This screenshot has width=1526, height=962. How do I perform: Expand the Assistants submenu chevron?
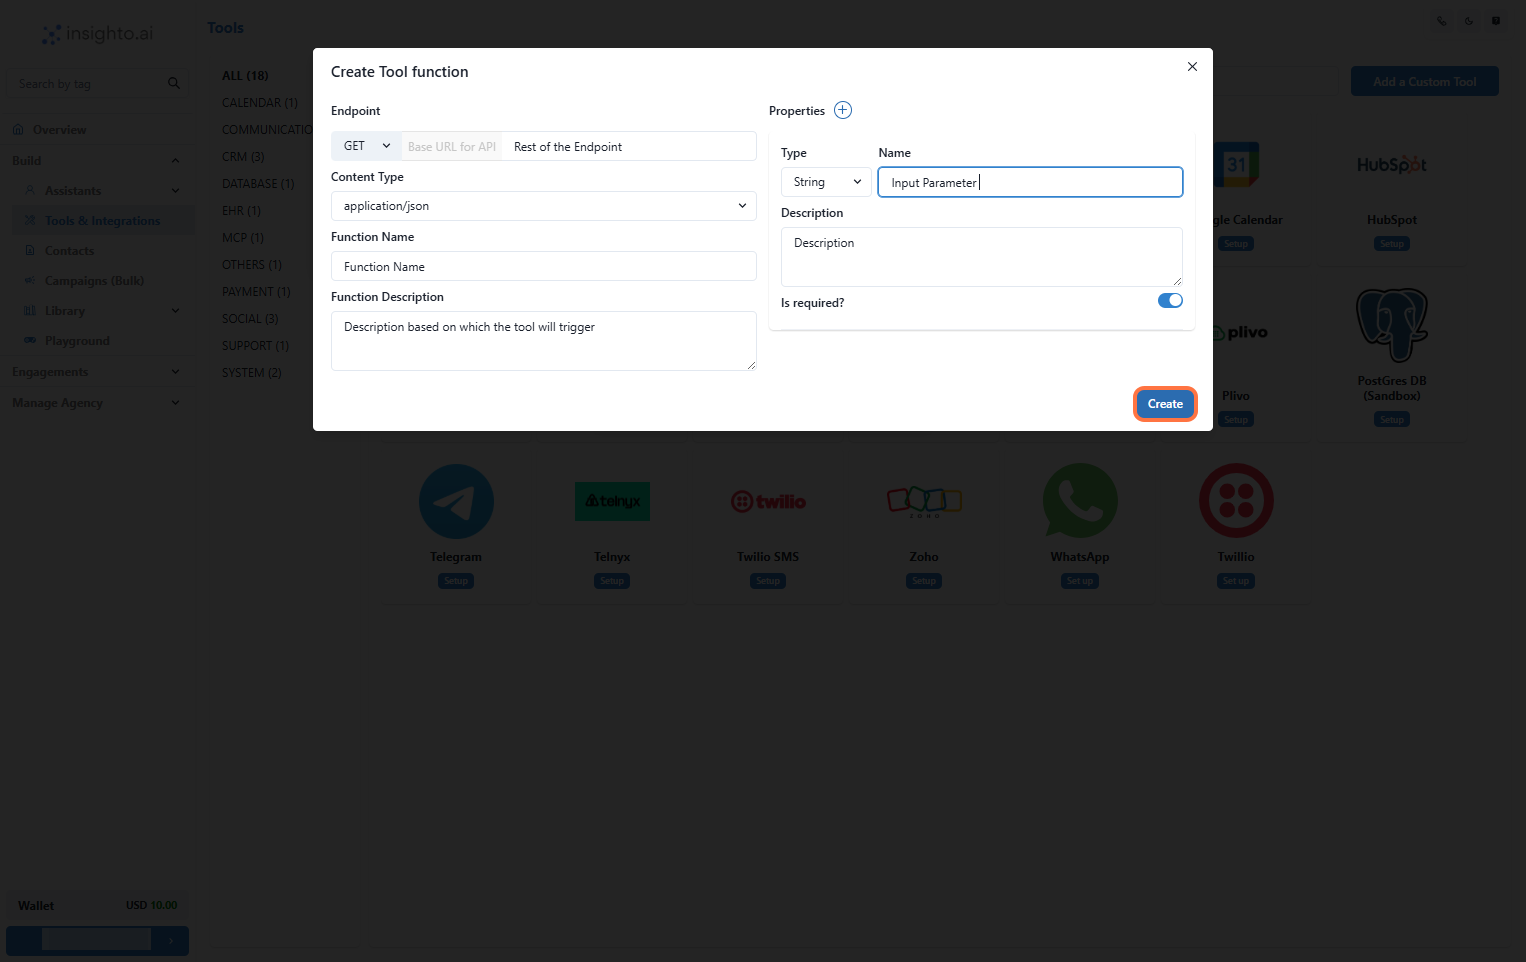click(x=175, y=191)
